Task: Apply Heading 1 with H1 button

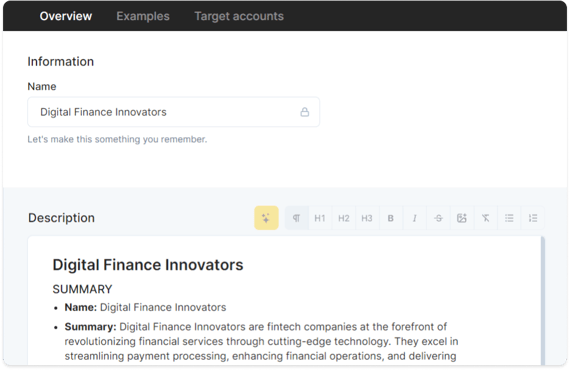Action: click(320, 218)
